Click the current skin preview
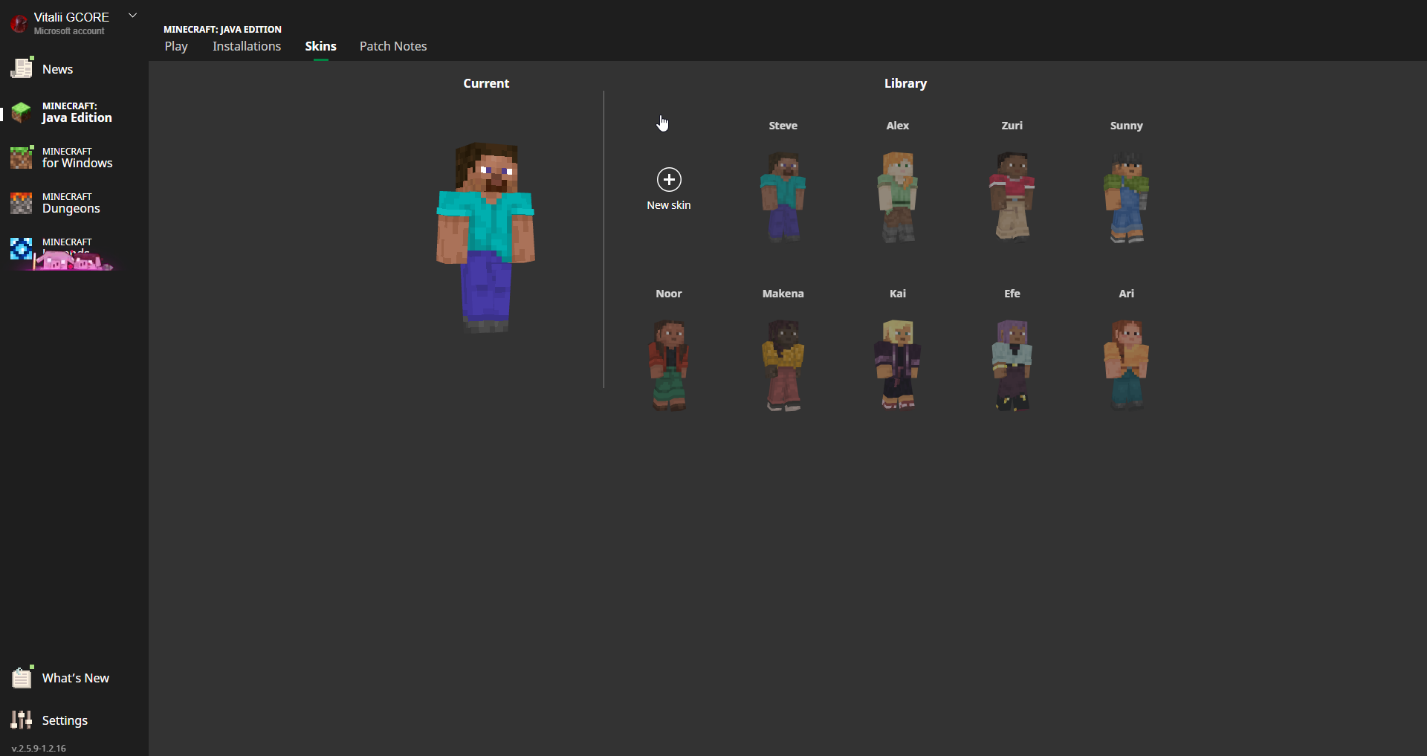The width and height of the screenshot is (1427, 756). coord(486,237)
